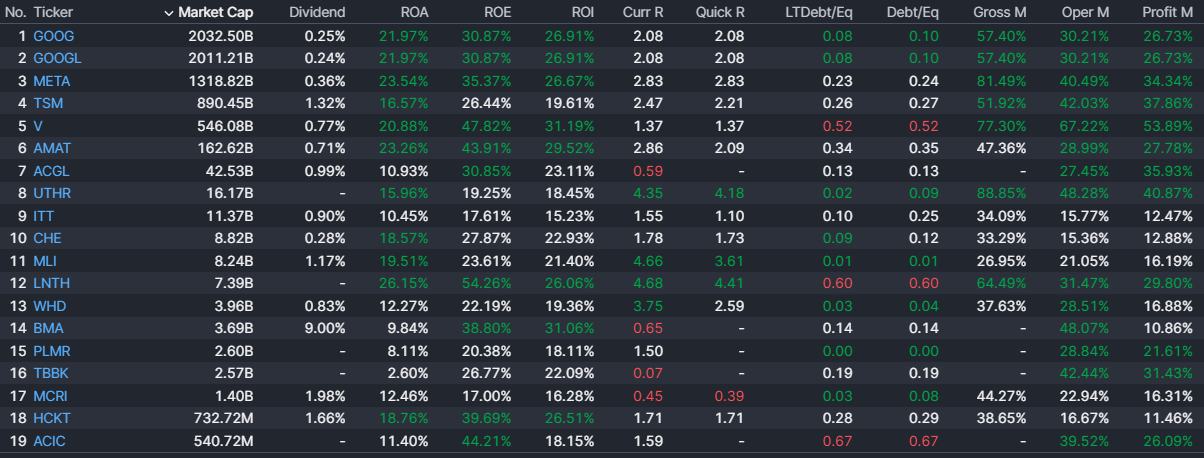Viewport: 1204px width, 458px height.
Task: Click HCKT's 732.72M market cap value
Action: click(x=220, y=418)
